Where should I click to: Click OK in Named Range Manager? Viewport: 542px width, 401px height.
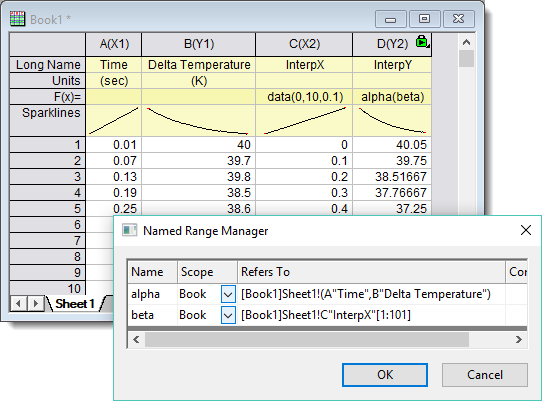click(385, 375)
